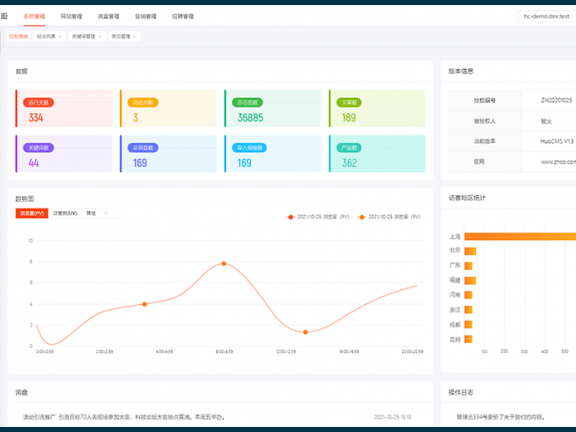Click the chart data point at value 4
The height and width of the screenshot is (432, 576).
point(144,304)
